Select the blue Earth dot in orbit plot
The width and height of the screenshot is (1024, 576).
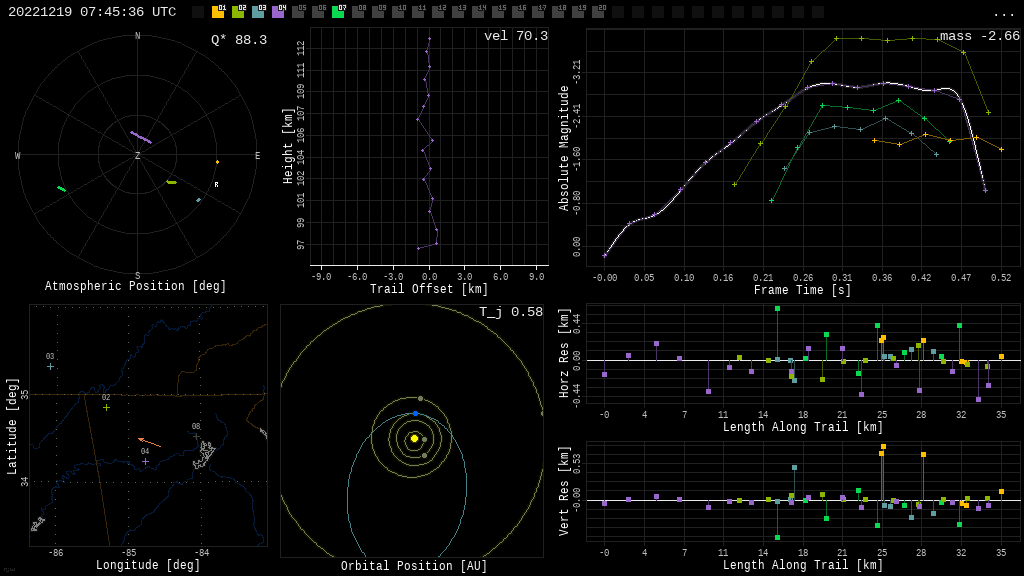point(415,413)
